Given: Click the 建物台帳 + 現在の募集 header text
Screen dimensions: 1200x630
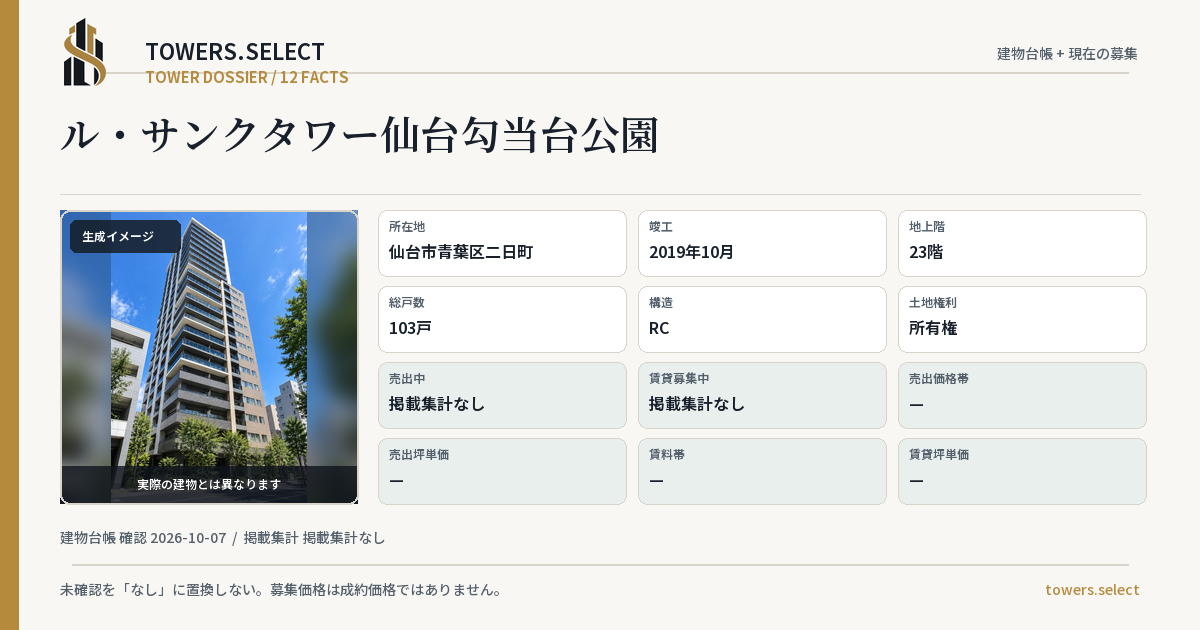Looking at the screenshot, I should pos(1067,54).
